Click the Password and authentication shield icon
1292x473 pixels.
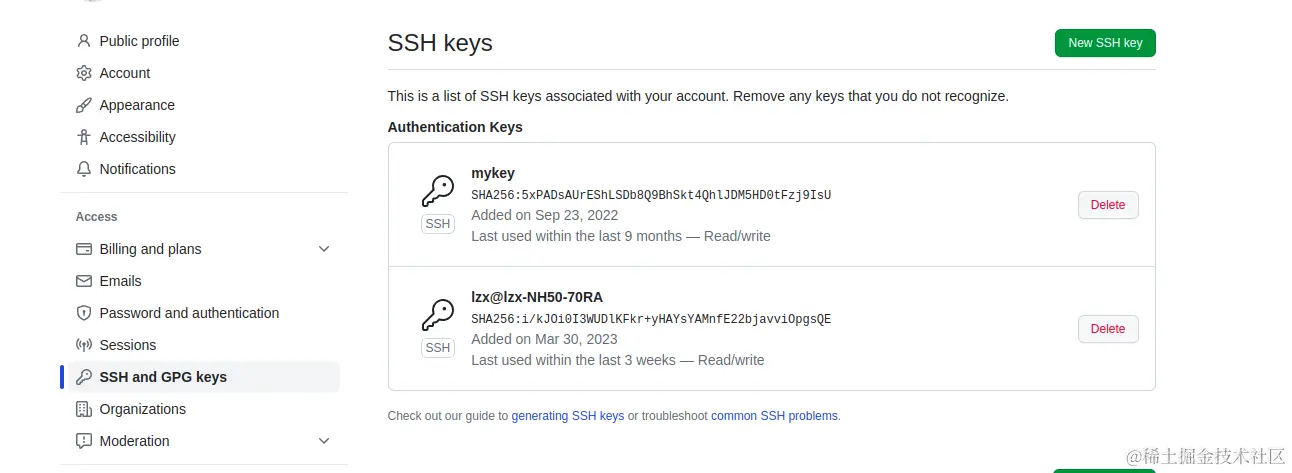tap(84, 313)
